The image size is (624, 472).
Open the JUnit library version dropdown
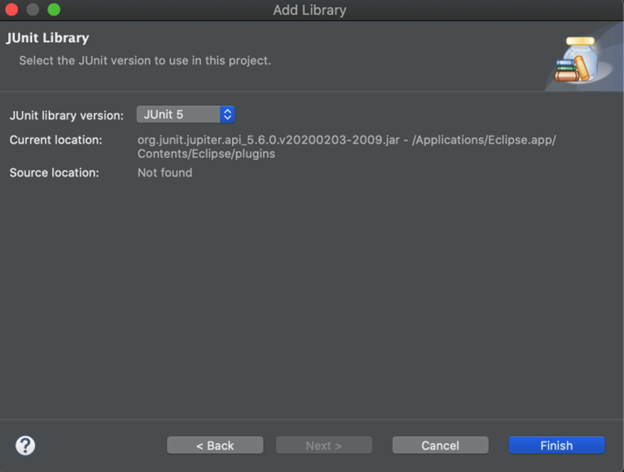pyautogui.click(x=185, y=115)
